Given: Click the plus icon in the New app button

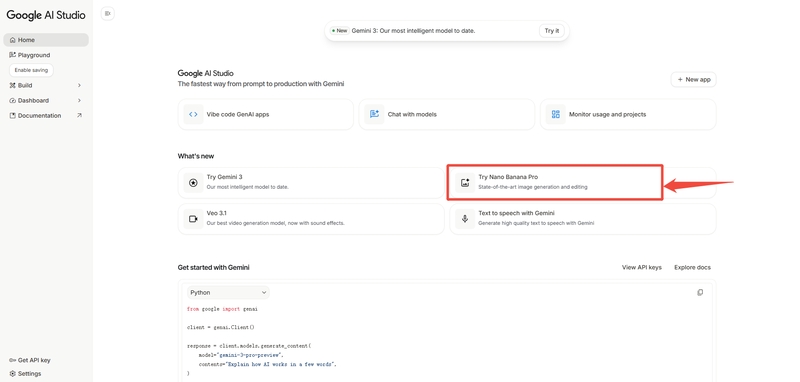Looking at the screenshot, I should 680,80.
